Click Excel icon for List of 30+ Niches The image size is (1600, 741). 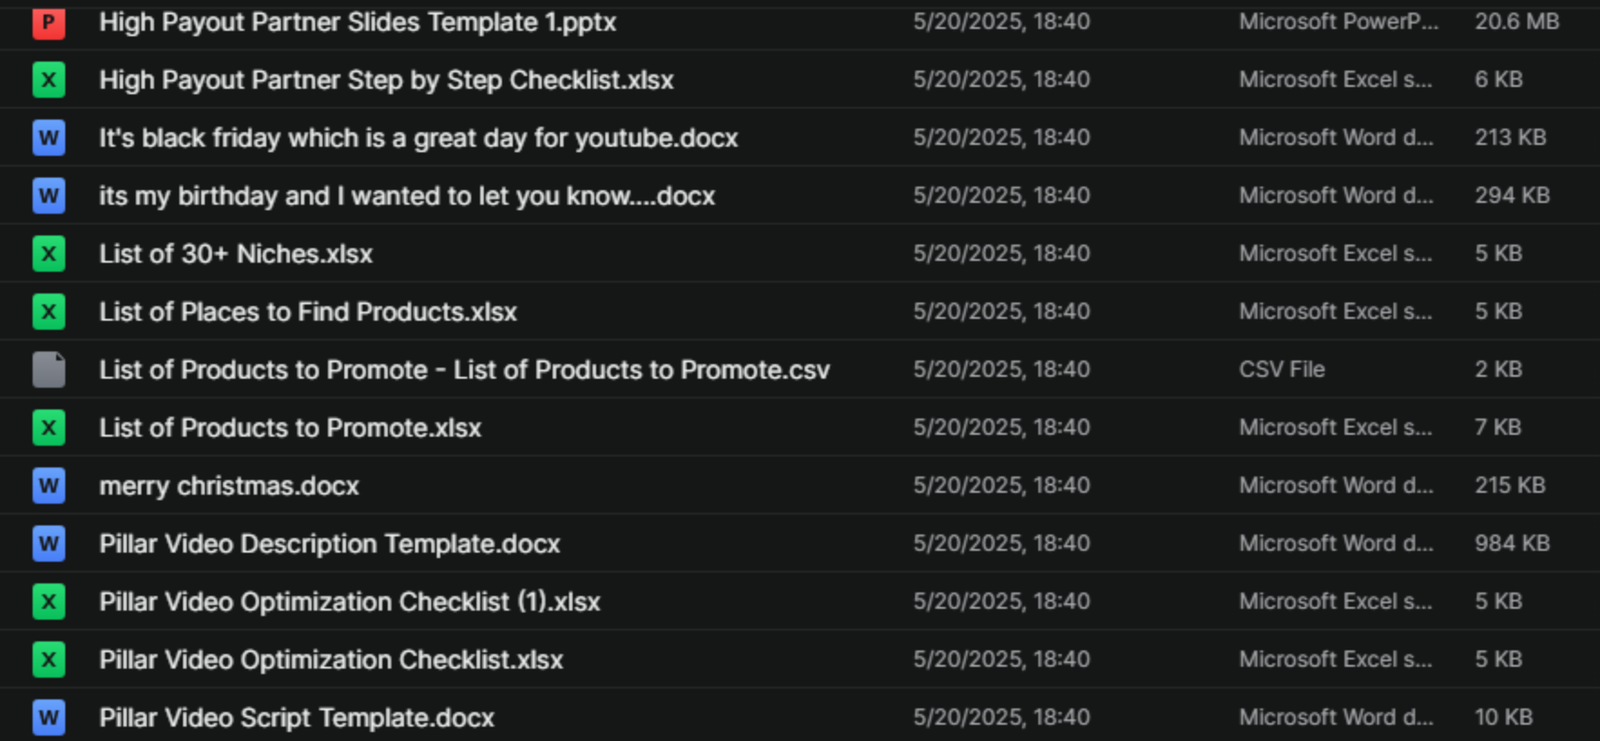click(x=48, y=254)
